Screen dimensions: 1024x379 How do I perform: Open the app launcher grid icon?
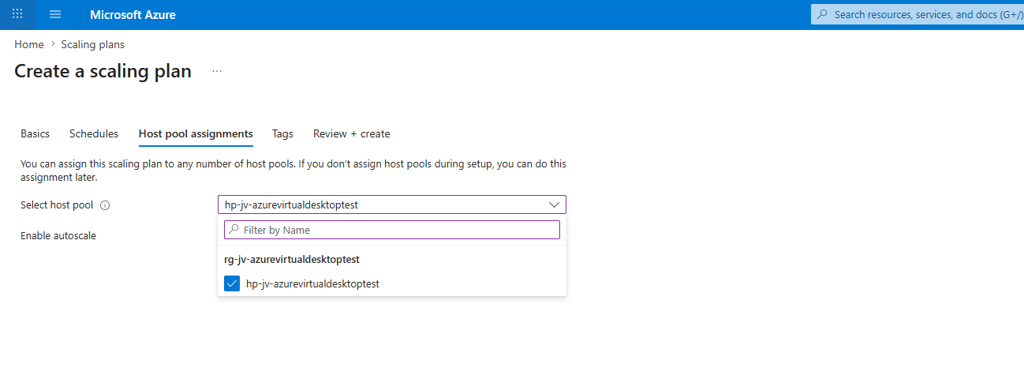tap(18, 14)
